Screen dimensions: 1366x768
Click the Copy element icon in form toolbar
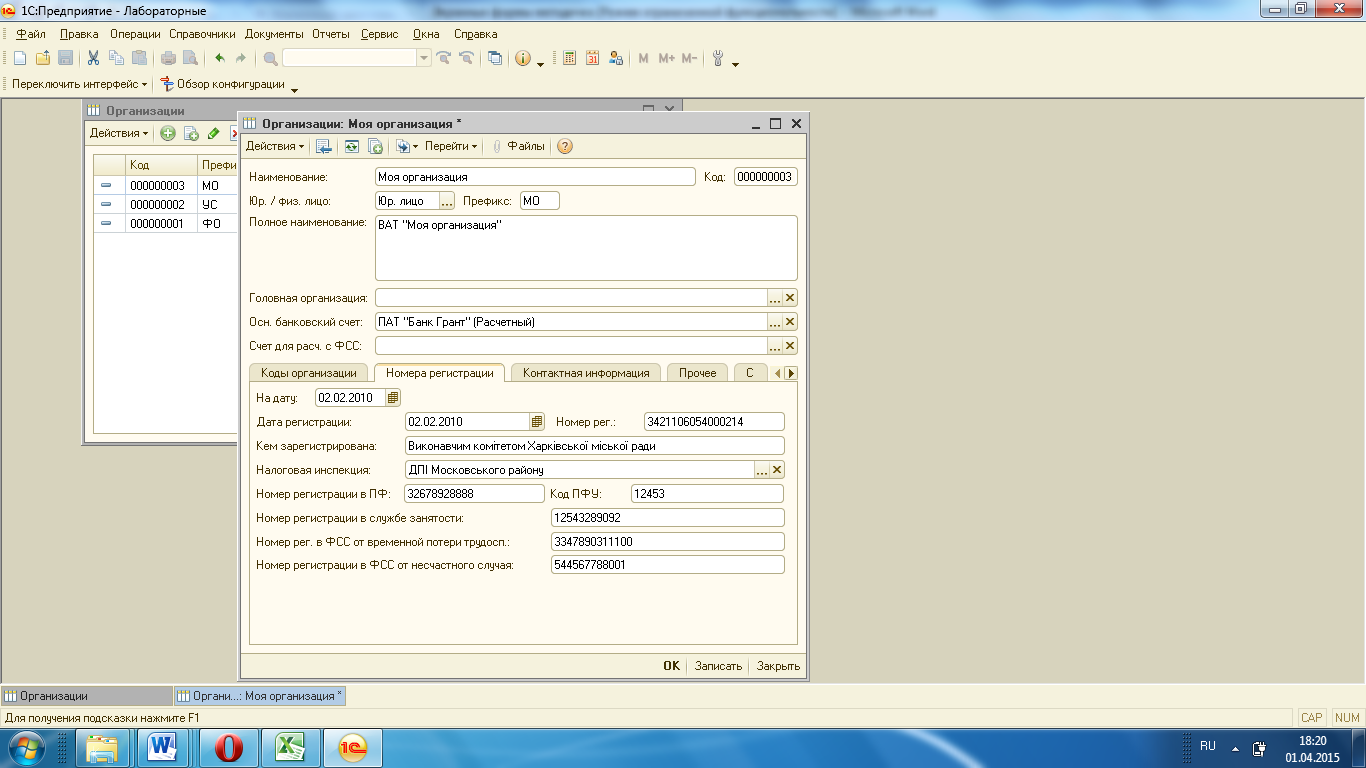(x=375, y=146)
